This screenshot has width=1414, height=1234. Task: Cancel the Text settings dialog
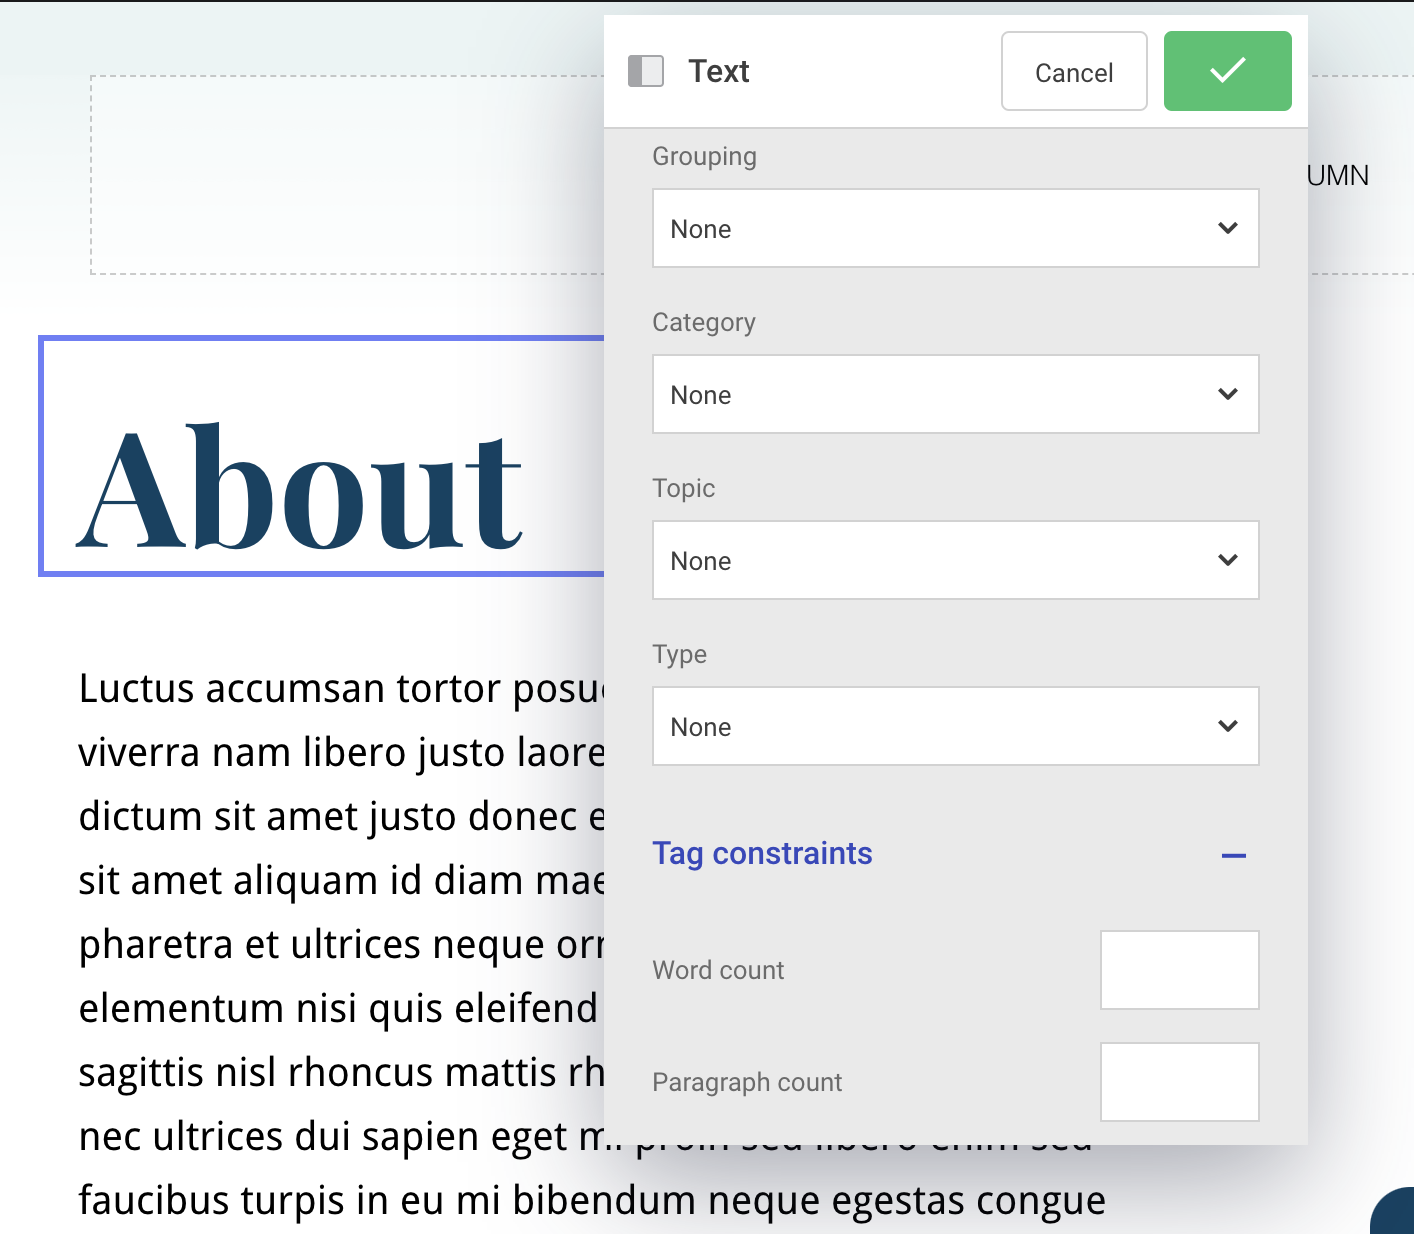(x=1074, y=71)
